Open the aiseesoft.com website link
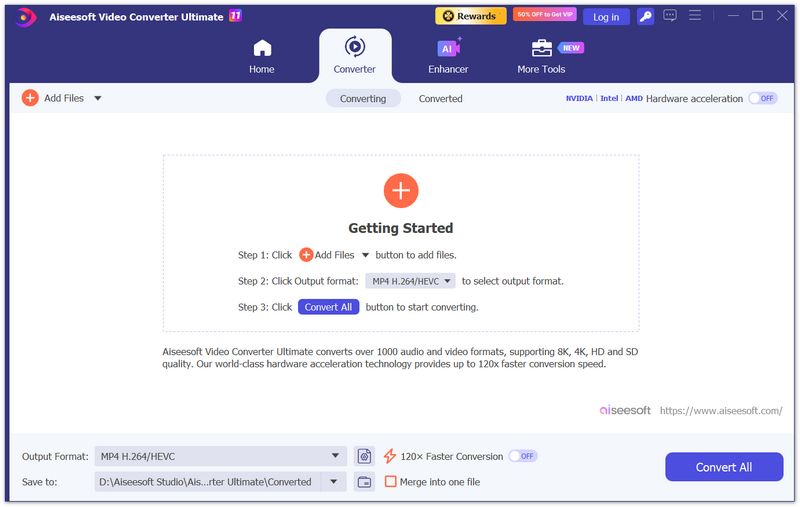 click(x=721, y=411)
